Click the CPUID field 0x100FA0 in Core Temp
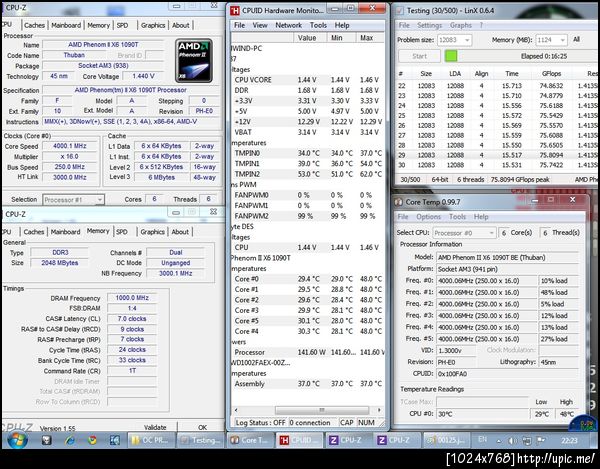Viewport: 600px width, 469px height. coord(507,374)
